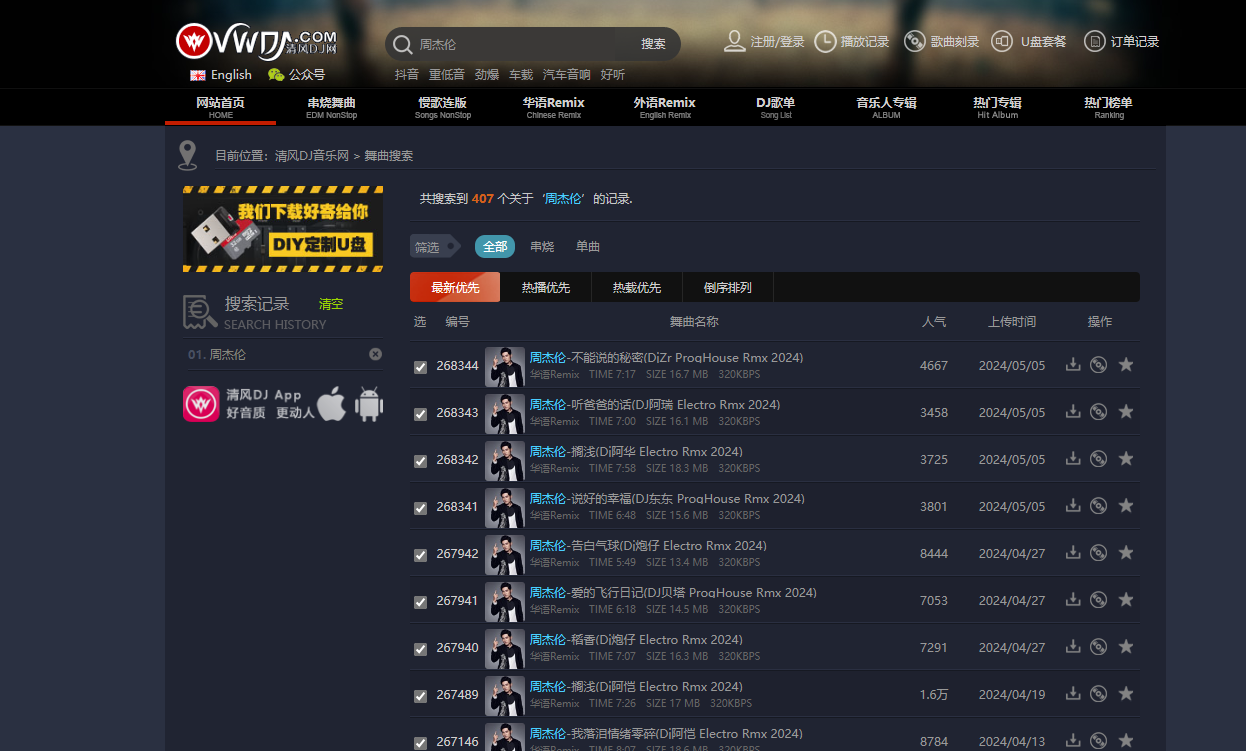Image resolution: width=1246 pixels, height=751 pixels.
Task: Filter results by 串烧
Action: click(542, 246)
